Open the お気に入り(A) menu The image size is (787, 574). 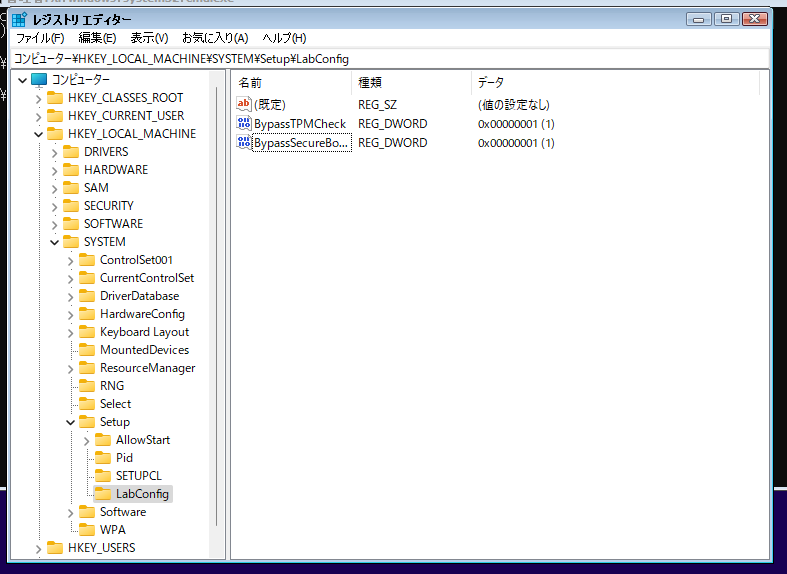[x=215, y=38]
